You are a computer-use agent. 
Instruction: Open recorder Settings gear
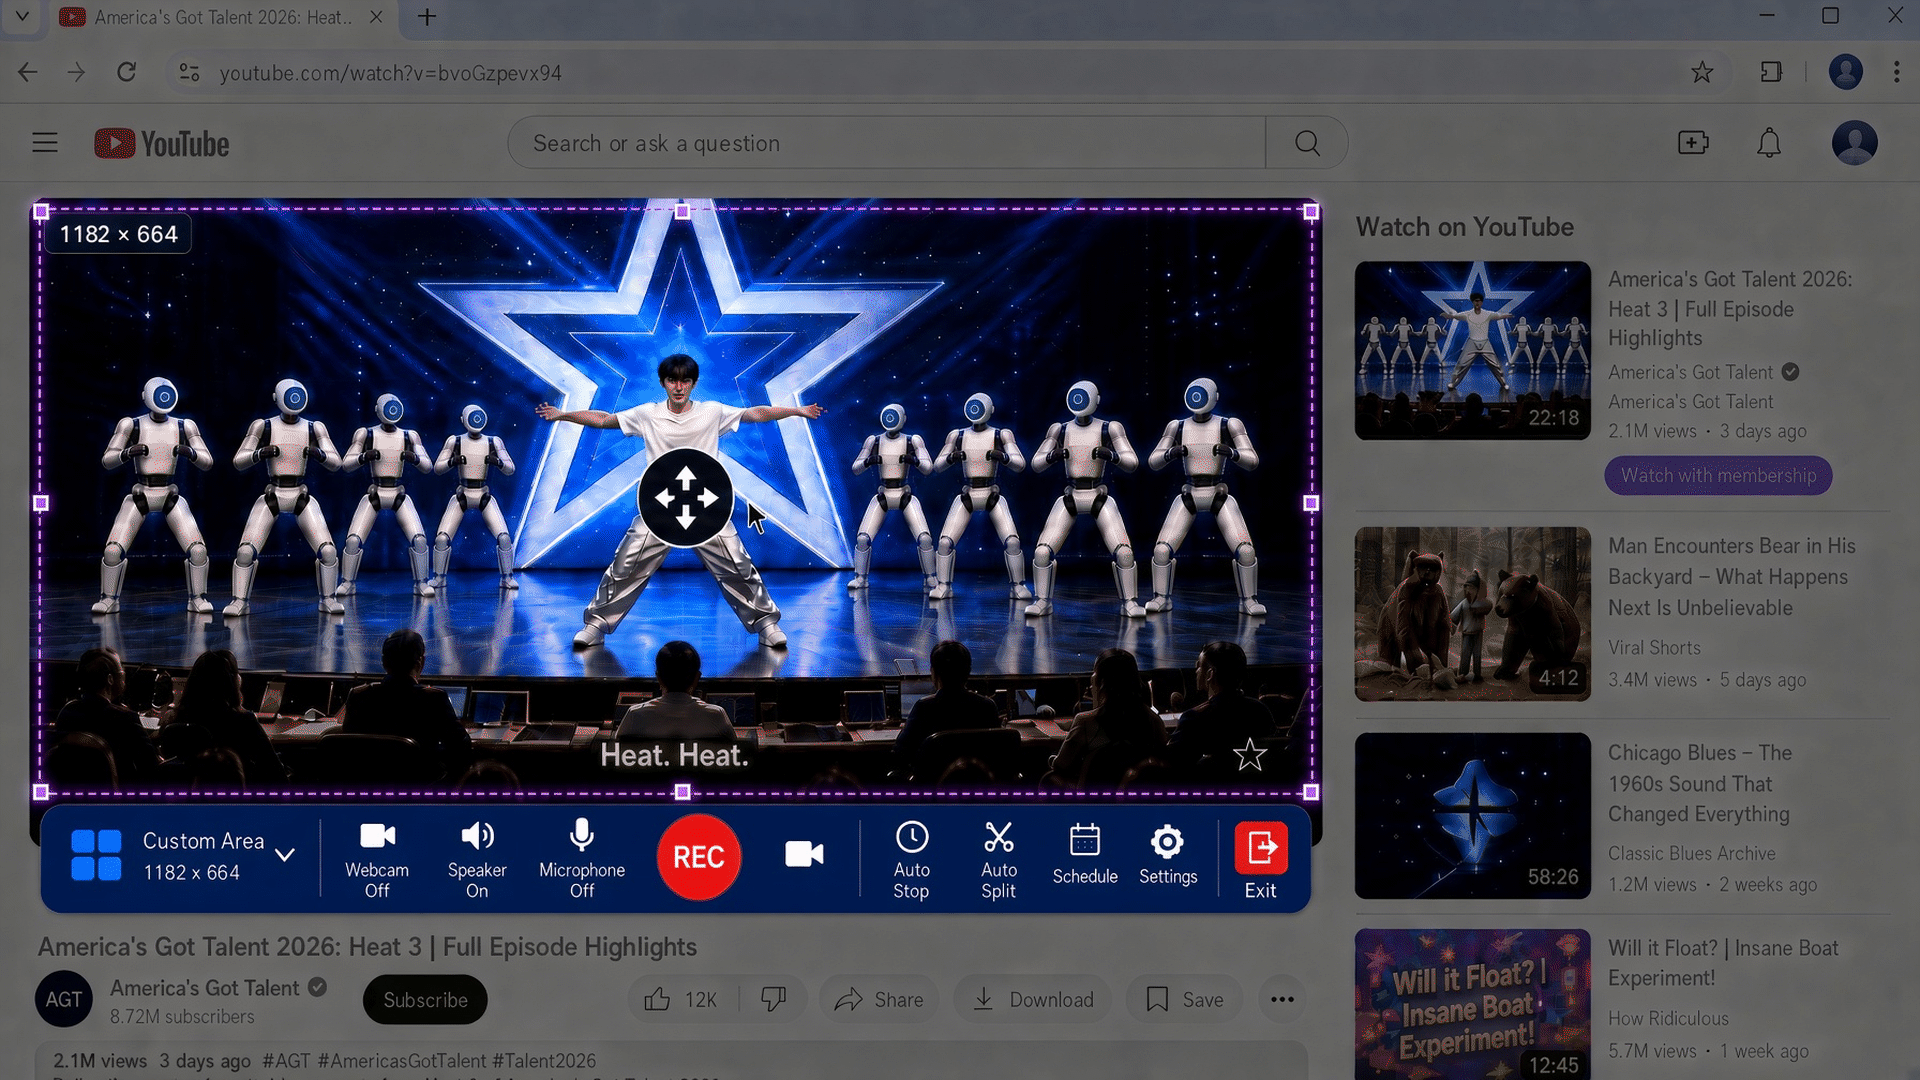point(1168,854)
